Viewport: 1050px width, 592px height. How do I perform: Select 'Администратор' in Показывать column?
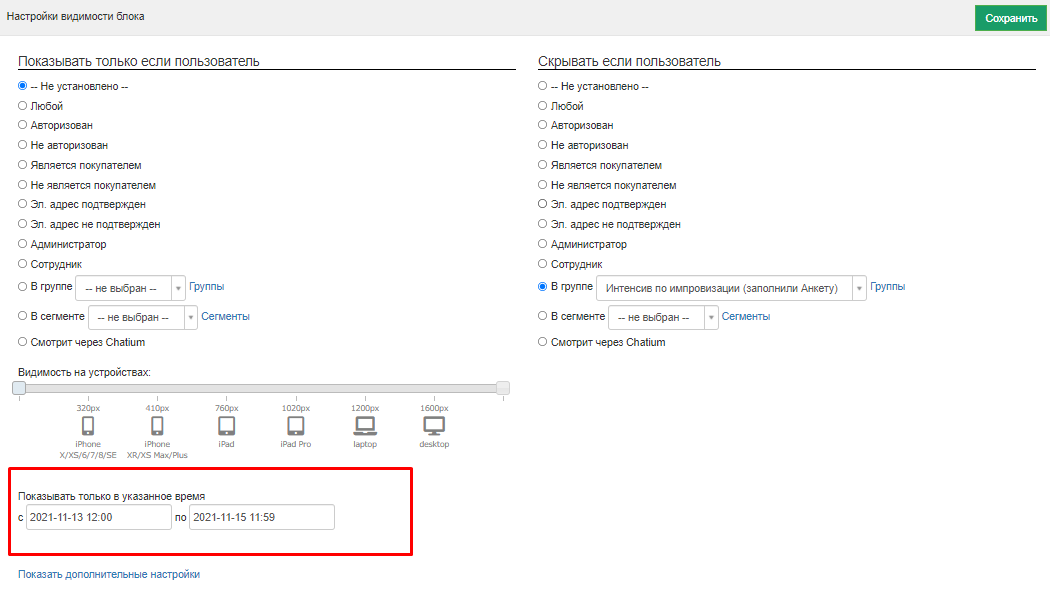pyautogui.click(x=23, y=244)
